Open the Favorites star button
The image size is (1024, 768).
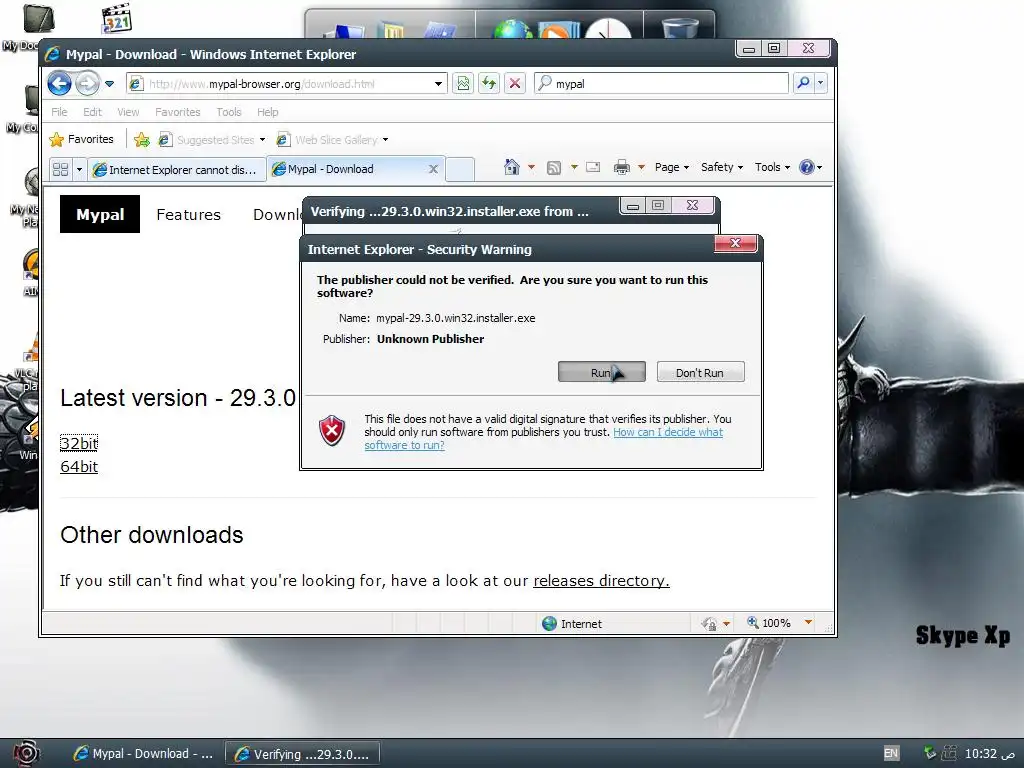point(82,139)
